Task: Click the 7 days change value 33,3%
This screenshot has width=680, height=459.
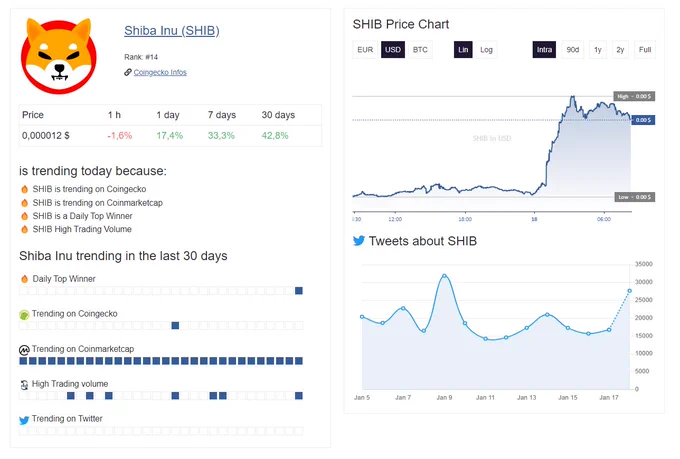Action: point(221,136)
